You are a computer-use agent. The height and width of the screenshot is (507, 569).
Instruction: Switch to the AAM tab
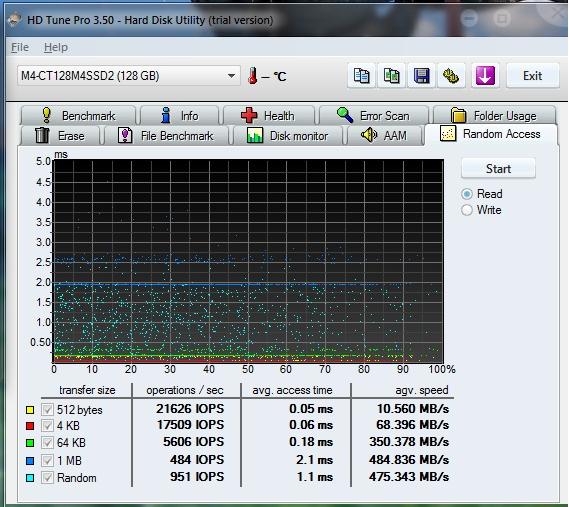[x=385, y=136]
